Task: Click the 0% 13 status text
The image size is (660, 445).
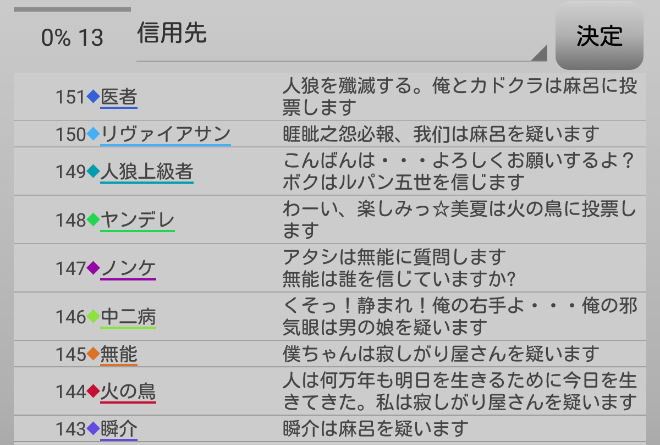Action: 71,38
